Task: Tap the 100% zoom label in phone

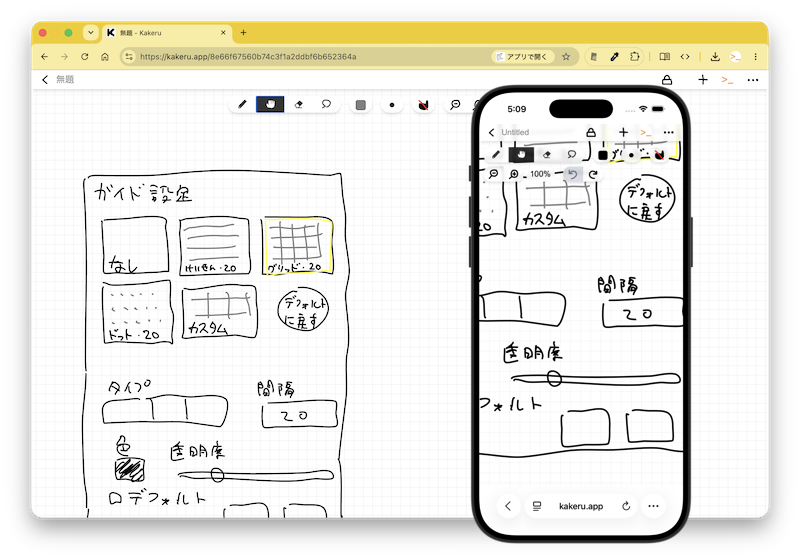Action: pyautogui.click(x=540, y=174)
